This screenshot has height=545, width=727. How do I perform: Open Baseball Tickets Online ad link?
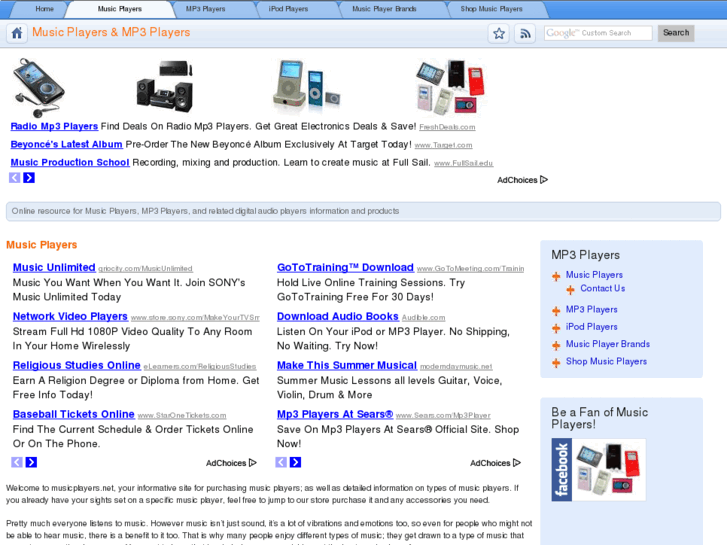point(74,414)
